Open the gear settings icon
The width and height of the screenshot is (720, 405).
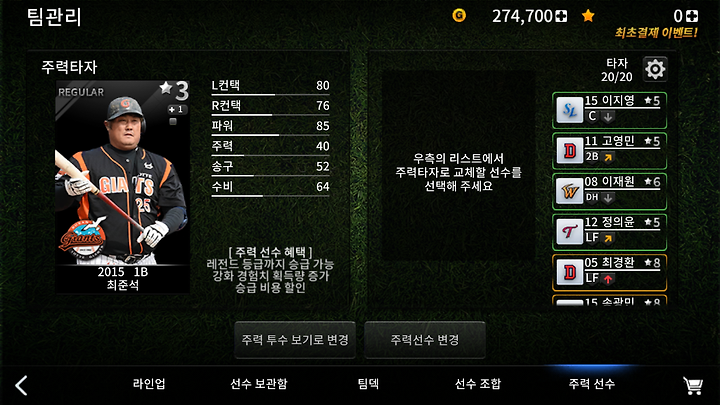point(655,69)
